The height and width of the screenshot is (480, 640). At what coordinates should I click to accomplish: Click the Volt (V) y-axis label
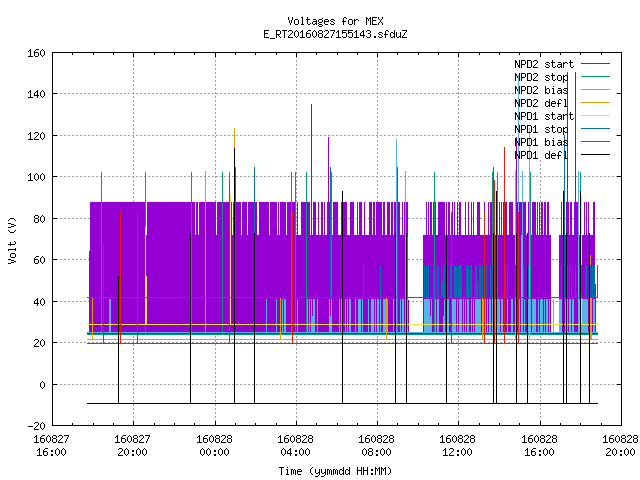[13, 240]
